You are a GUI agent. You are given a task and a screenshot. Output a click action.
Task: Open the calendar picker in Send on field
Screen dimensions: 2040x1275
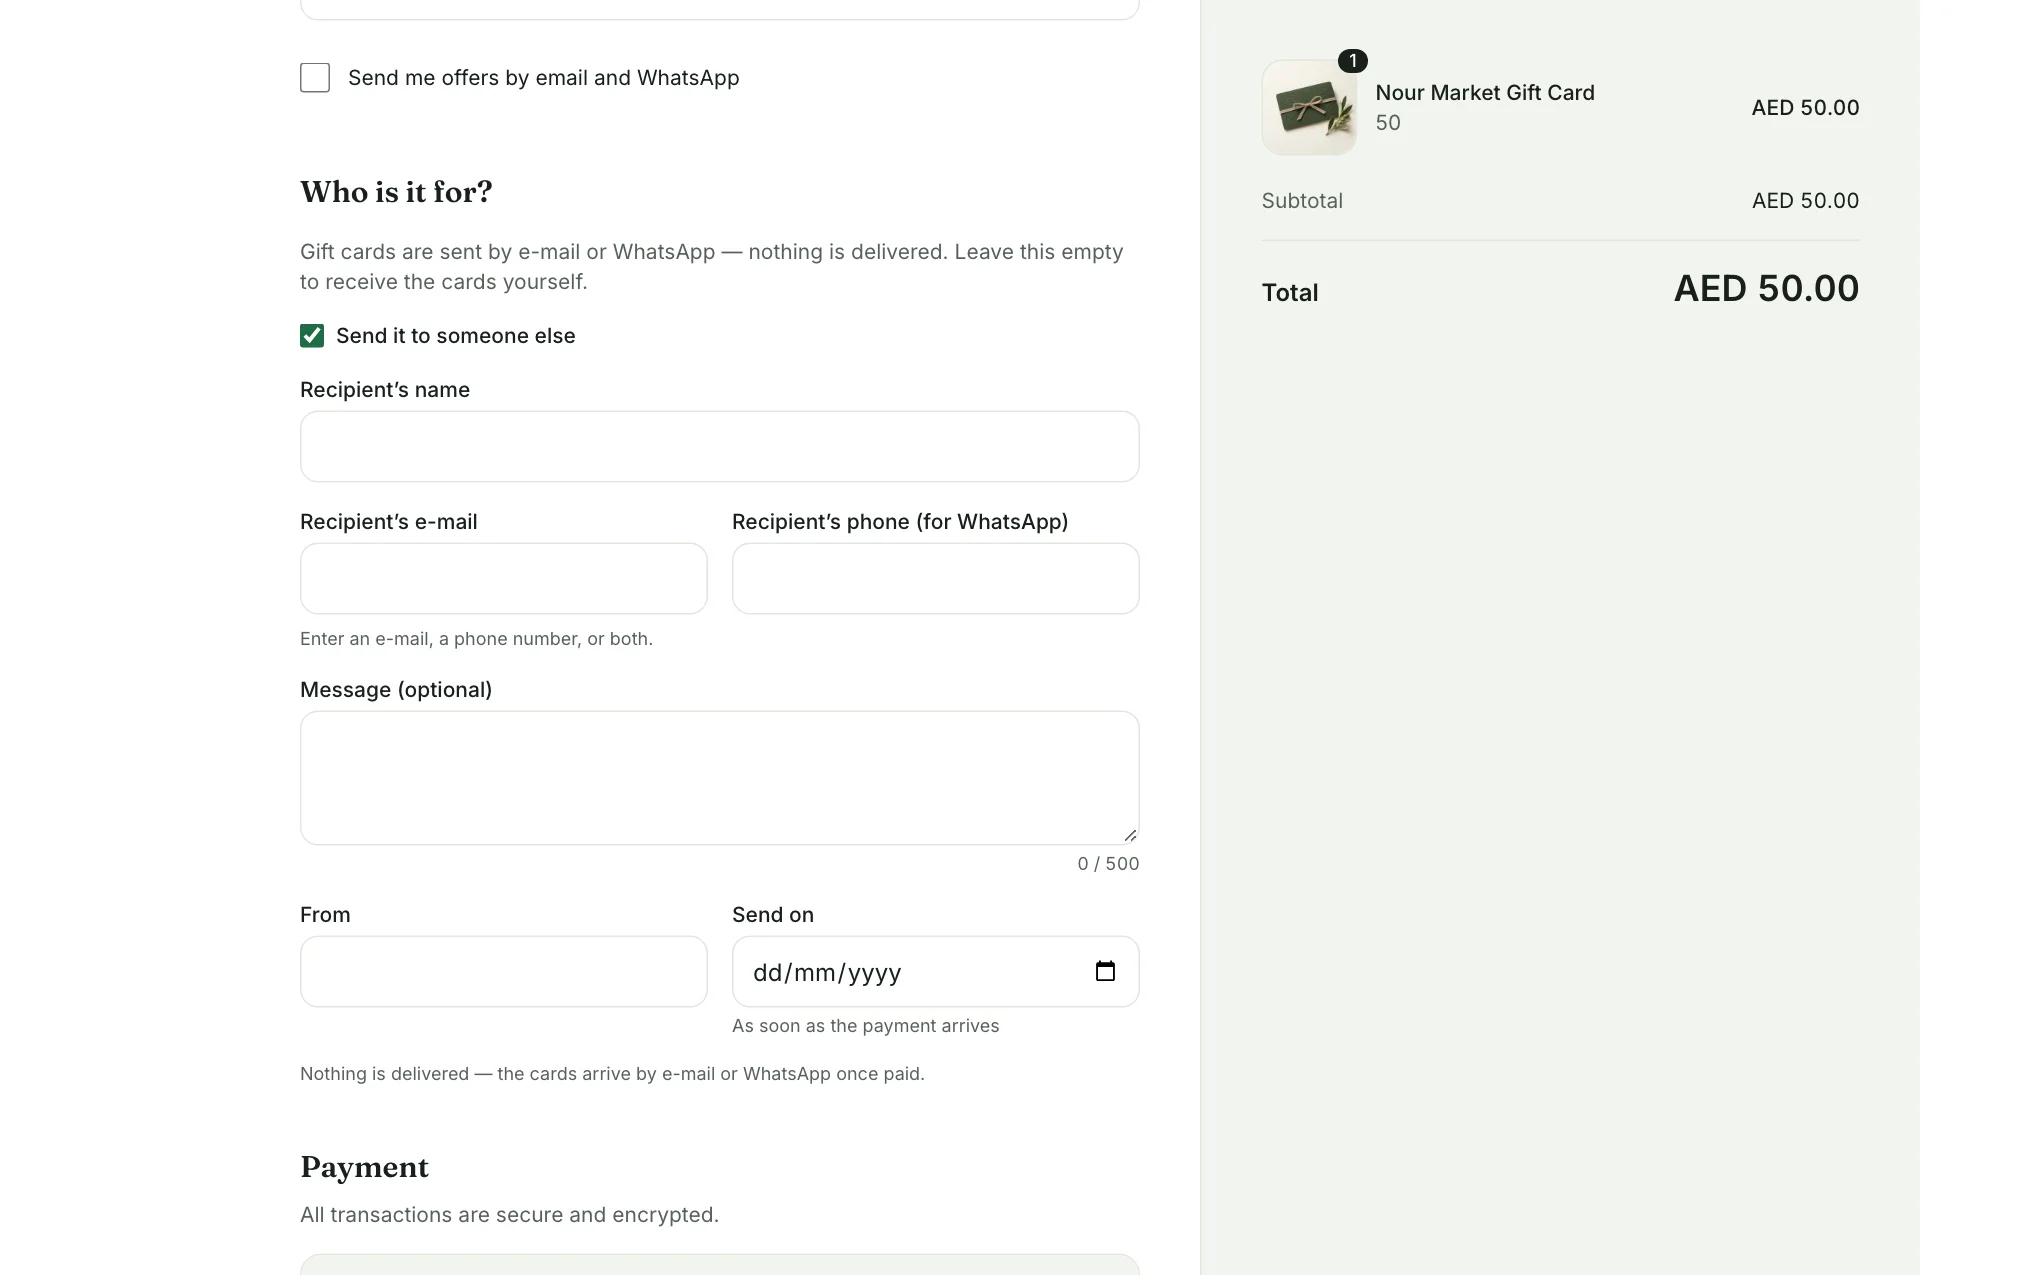pos(1105,971)
